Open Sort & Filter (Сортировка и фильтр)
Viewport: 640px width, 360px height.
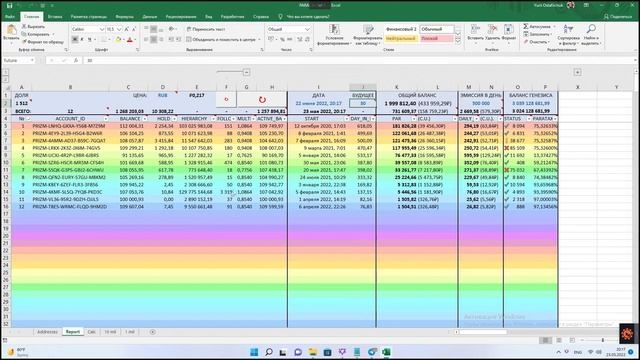point(568,34)
